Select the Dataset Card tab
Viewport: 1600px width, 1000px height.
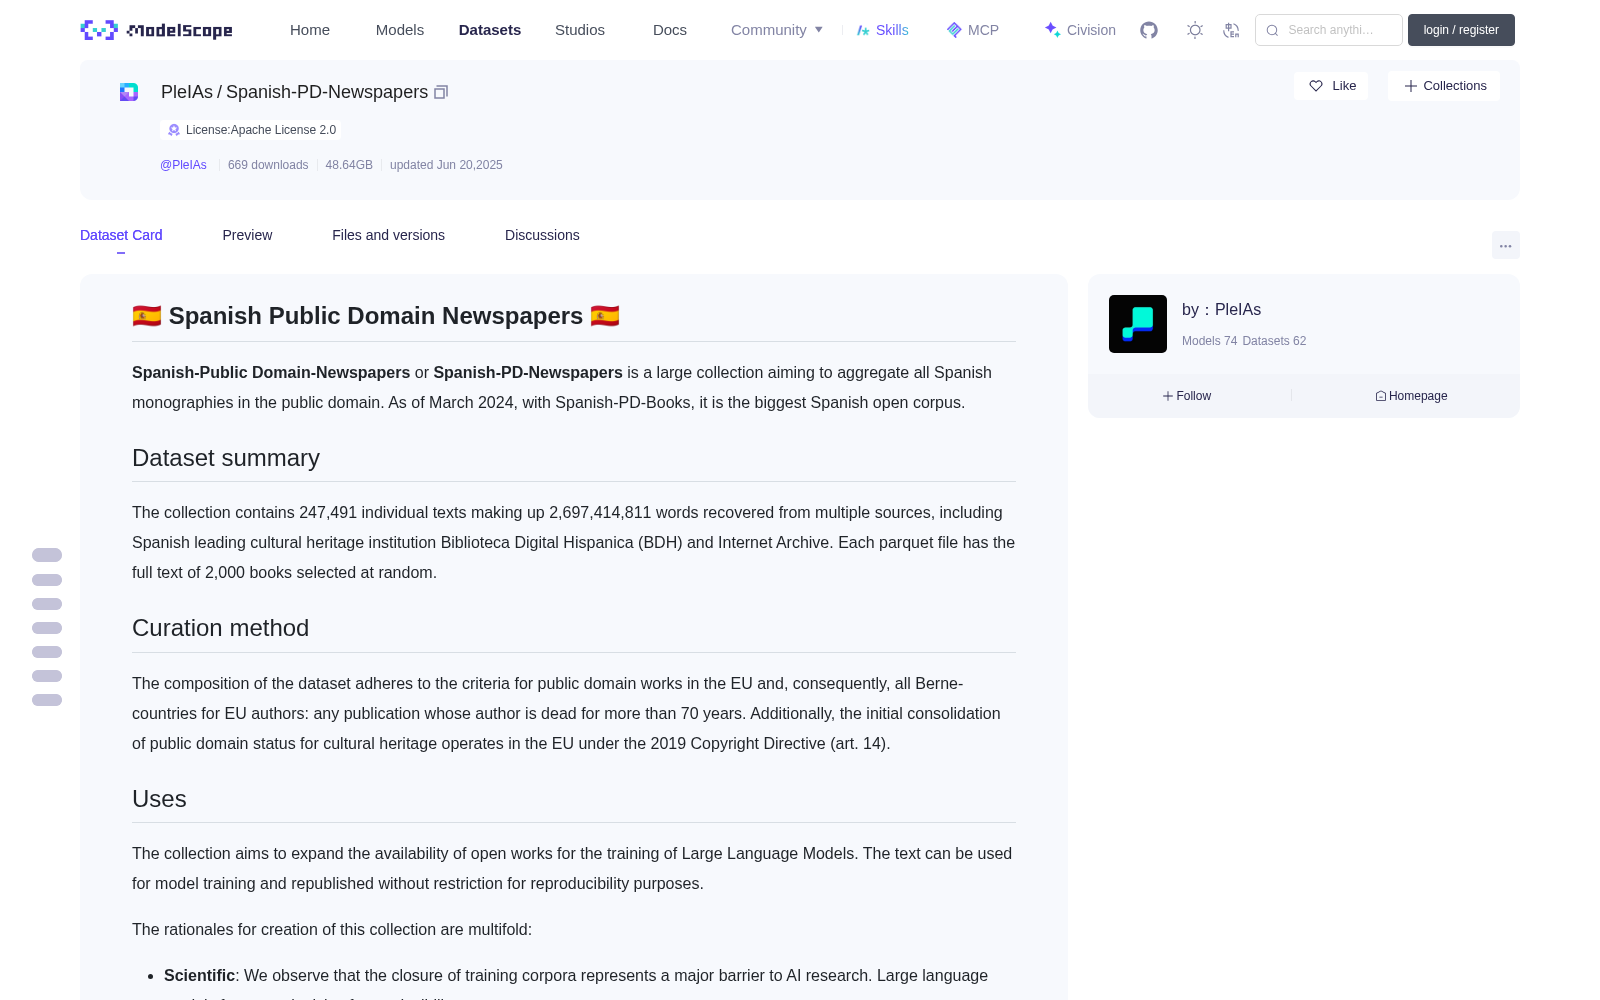pyautogui.click(x=121, y=235)
